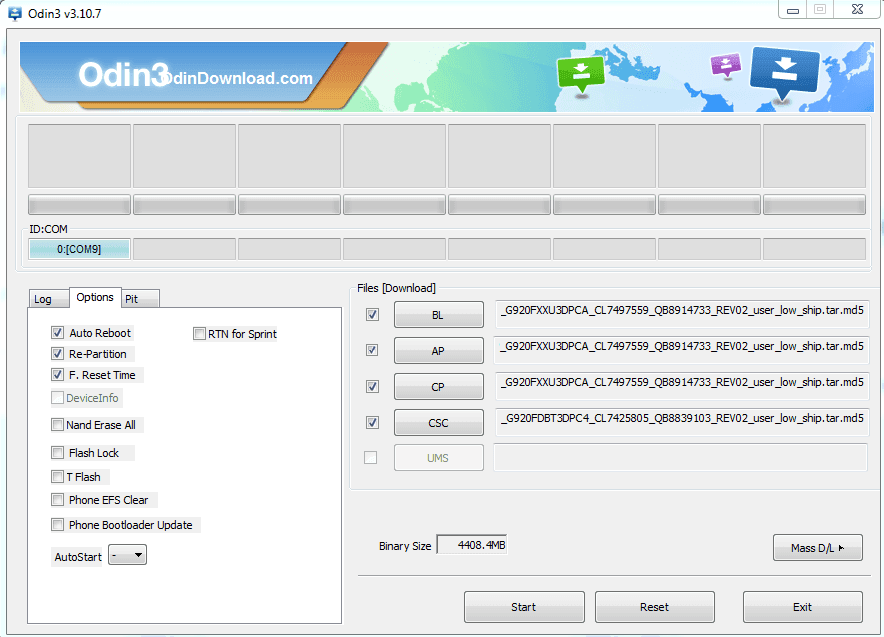Select the Options tab

click(95, 297)
